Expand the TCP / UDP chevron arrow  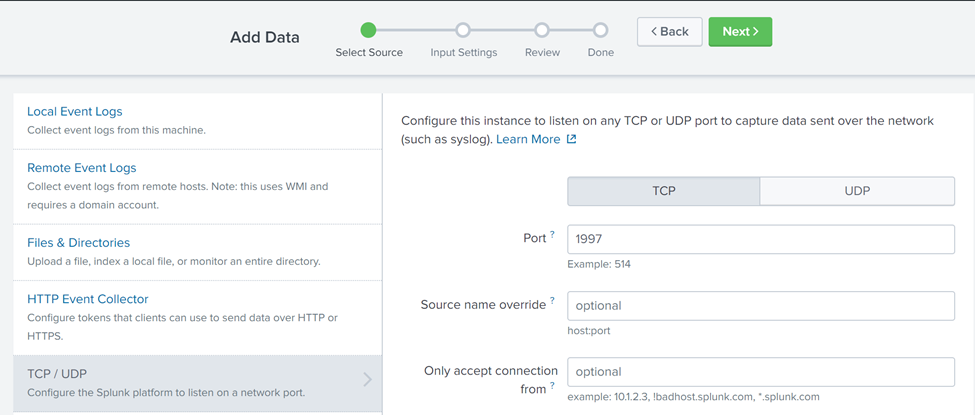(367, 380)
